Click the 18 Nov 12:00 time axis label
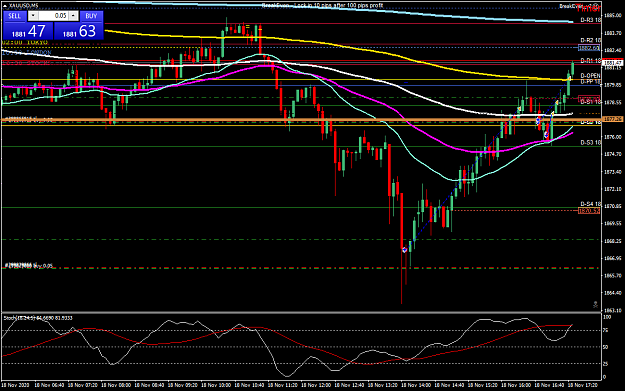 pyautogui.click(x=316, y=385)
